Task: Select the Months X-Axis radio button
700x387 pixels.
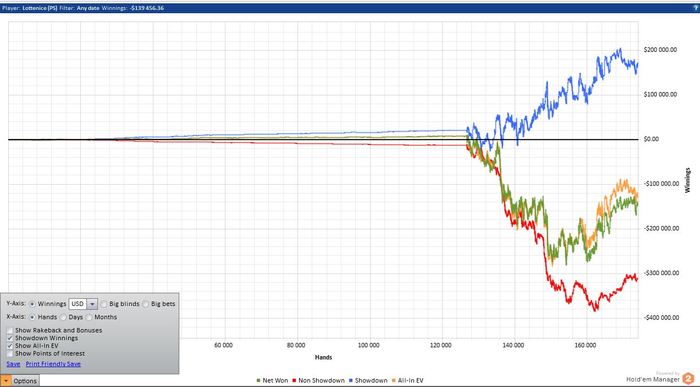Action: point(89,317)
